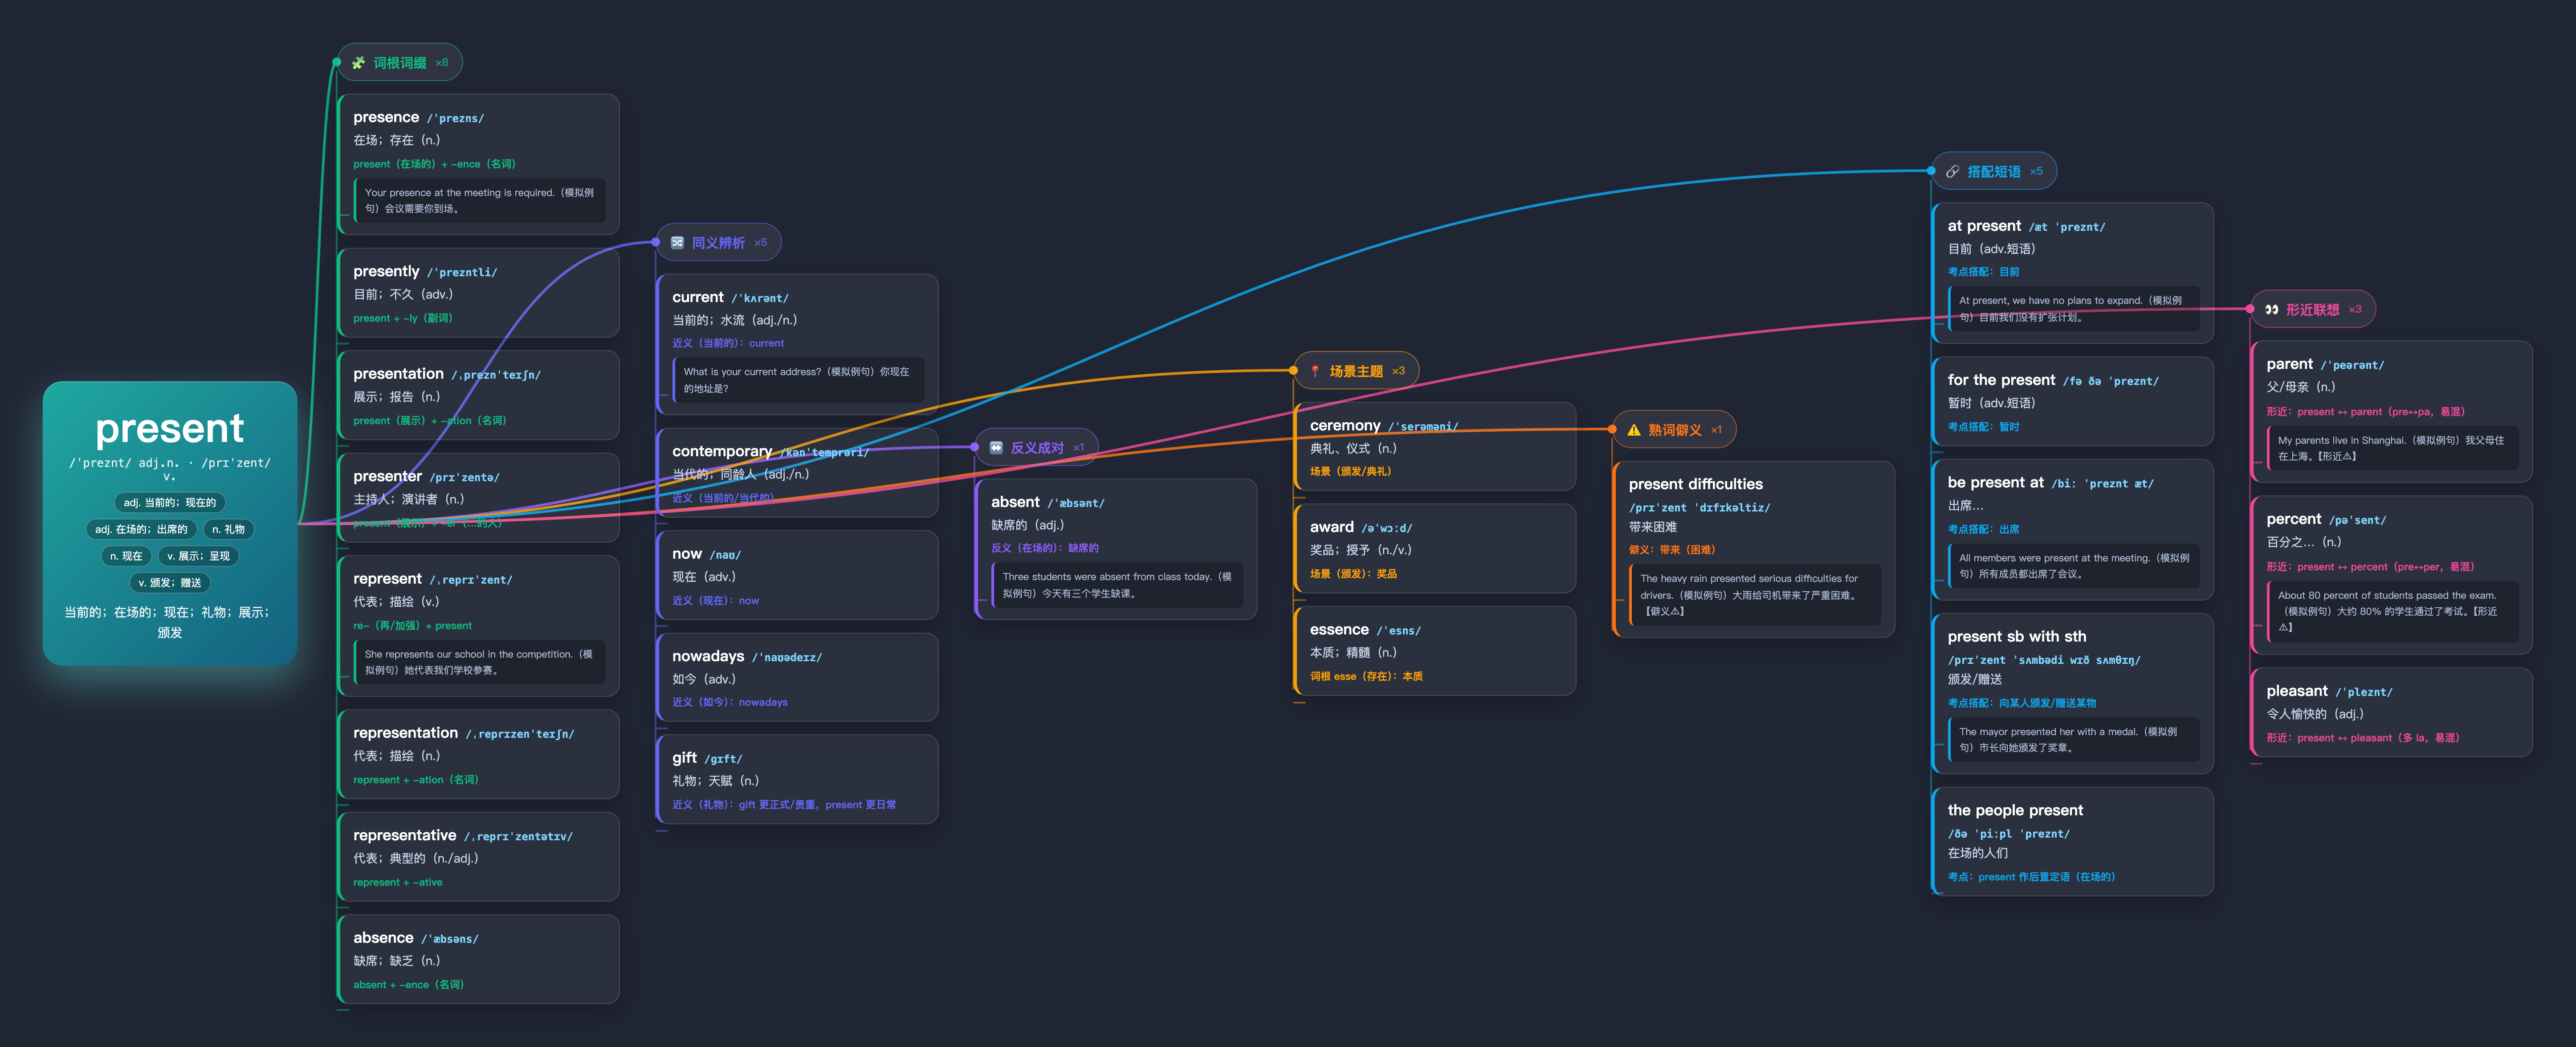The width and height of the screenshot is (2576, 1047).
Task: Click the example "Three students were absent from class today"
Action: [x=1118, y=585]
